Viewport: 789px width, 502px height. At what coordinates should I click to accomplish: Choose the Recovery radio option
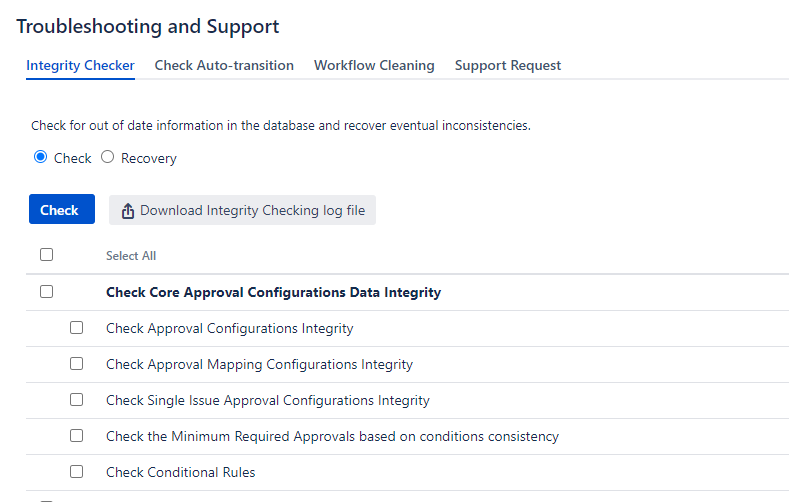[107, 157]
